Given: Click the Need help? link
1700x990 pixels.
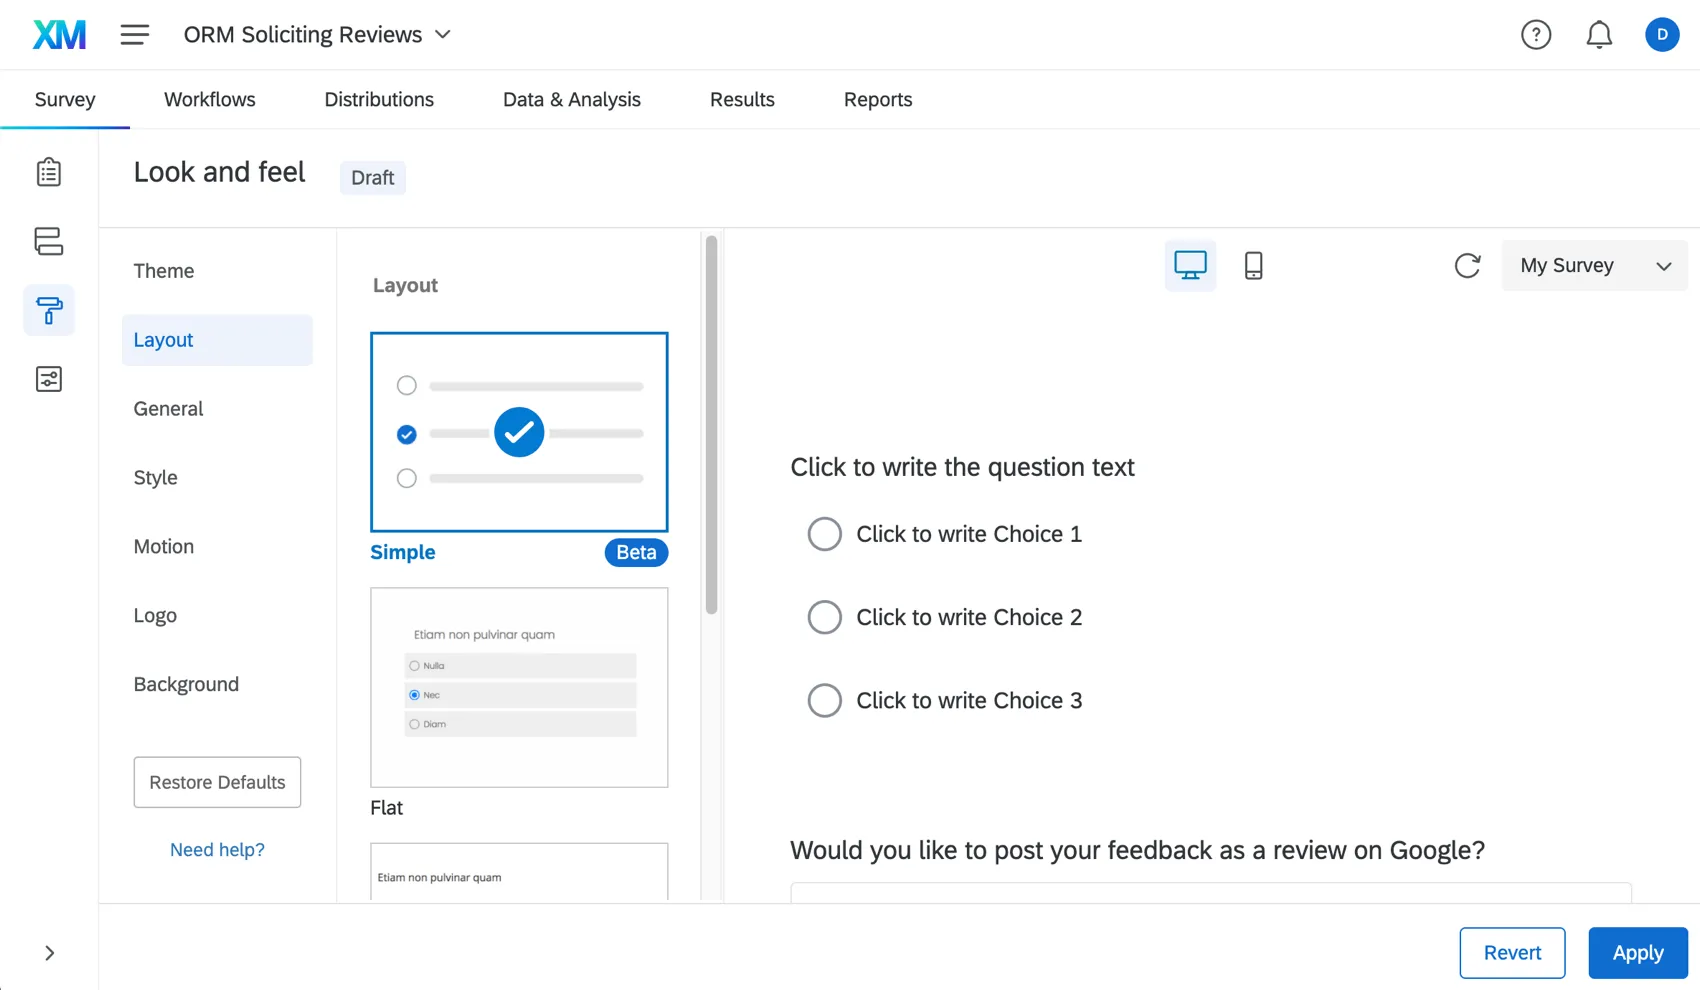Looking at the screenshot, I should coord(217,849).
